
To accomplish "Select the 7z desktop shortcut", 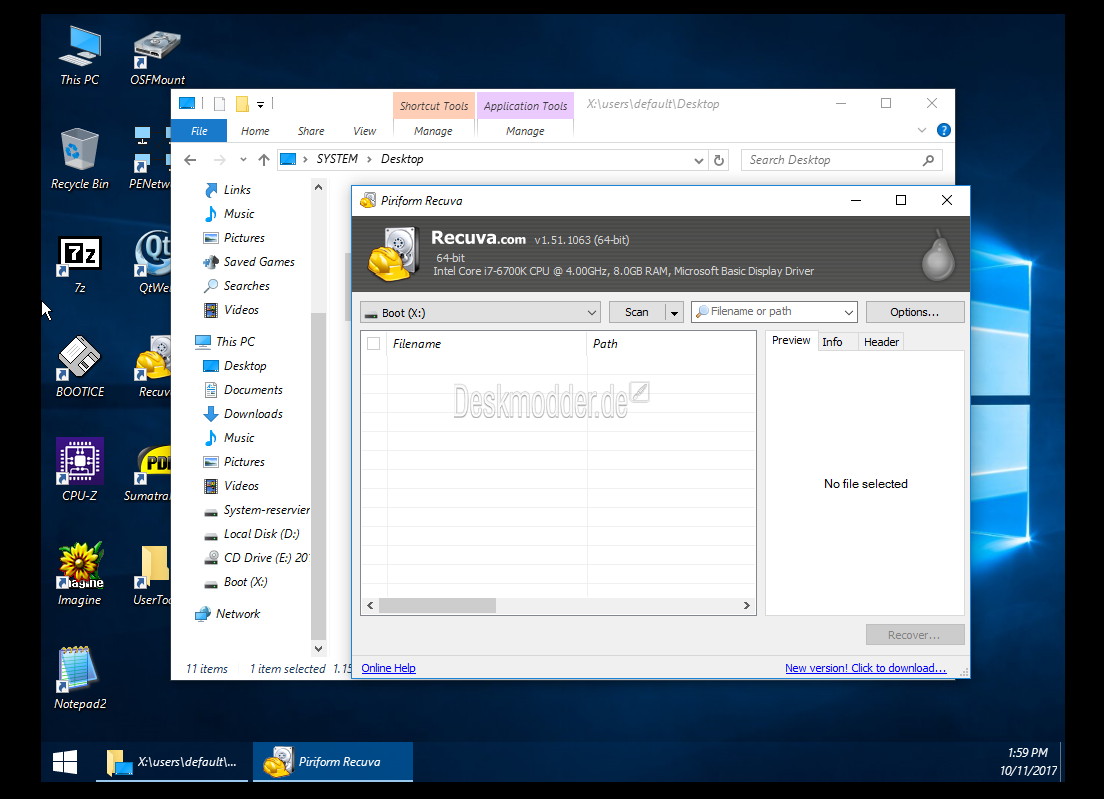I will point(80,264).
